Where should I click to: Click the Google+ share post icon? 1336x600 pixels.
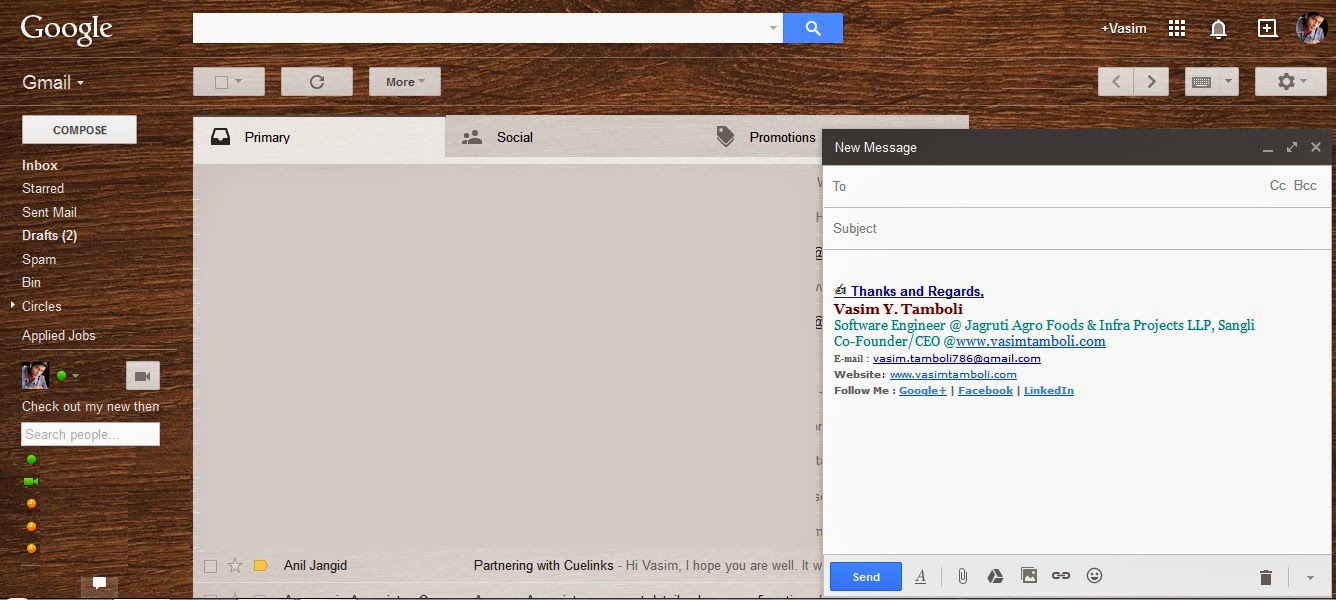1267,28
